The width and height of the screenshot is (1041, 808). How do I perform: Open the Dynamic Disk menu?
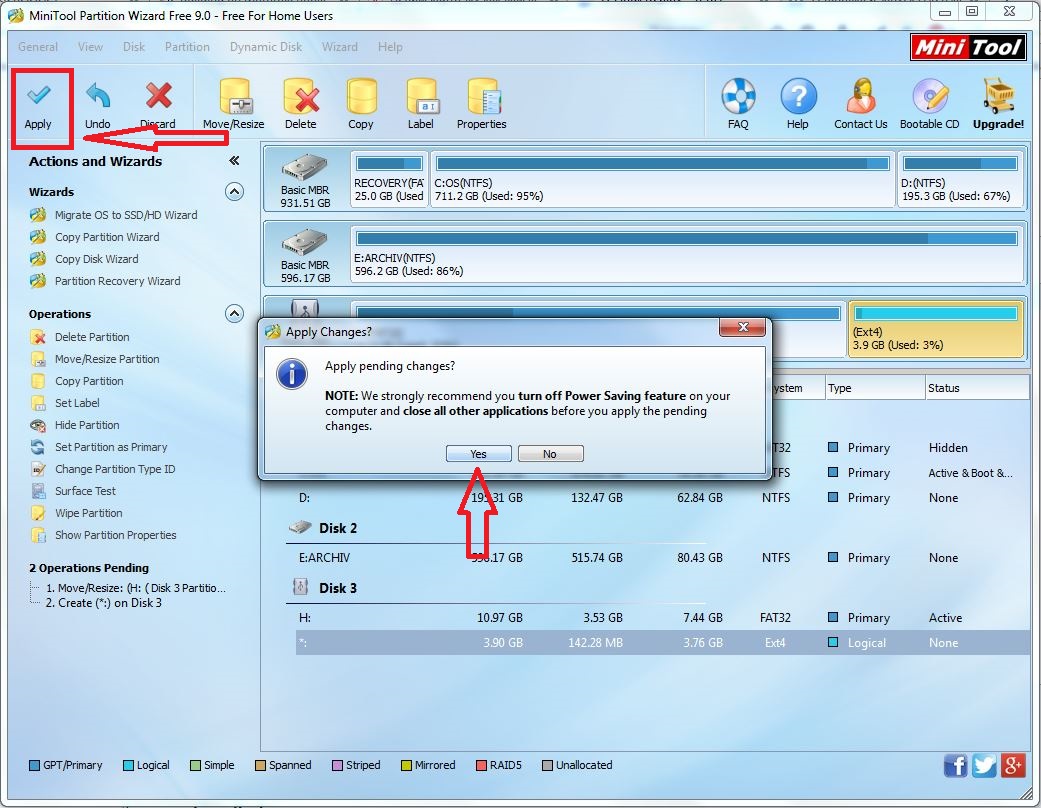pyautogui.click(x=266, y=47)
